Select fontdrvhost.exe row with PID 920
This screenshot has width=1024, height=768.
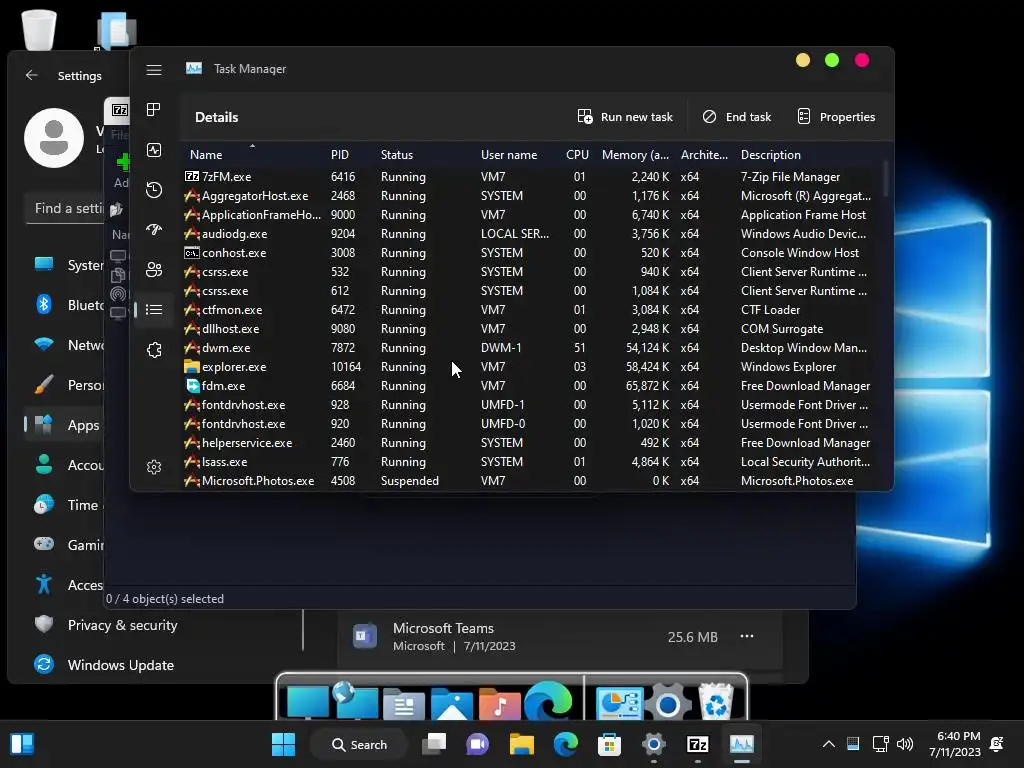(x=531, y=424)
